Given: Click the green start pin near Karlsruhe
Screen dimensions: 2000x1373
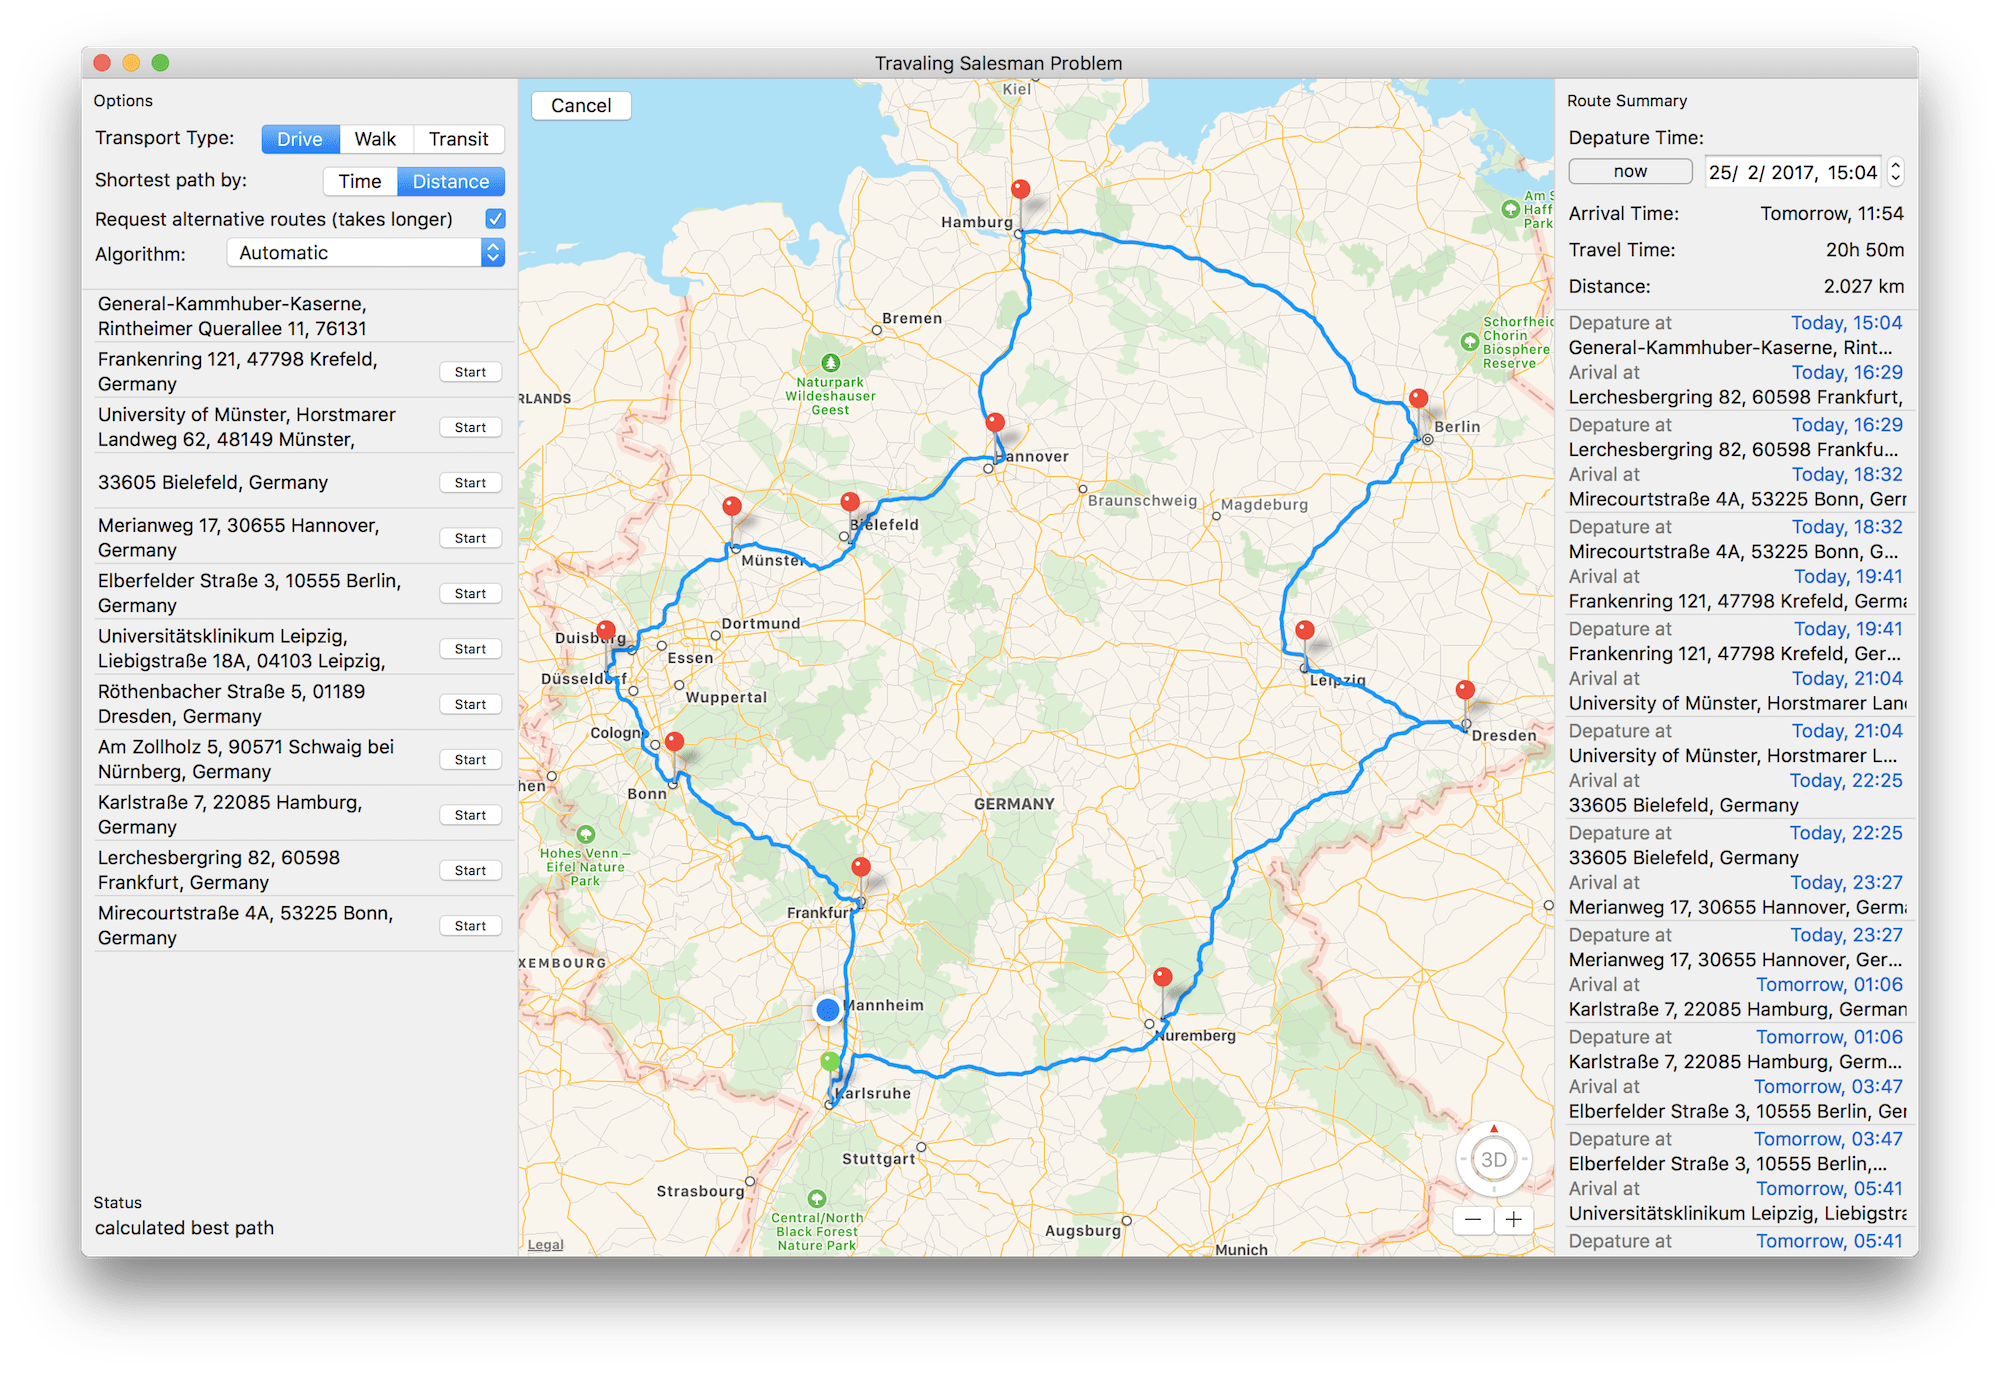Looking at the screenshot, I should click(x=830, y=1061).
